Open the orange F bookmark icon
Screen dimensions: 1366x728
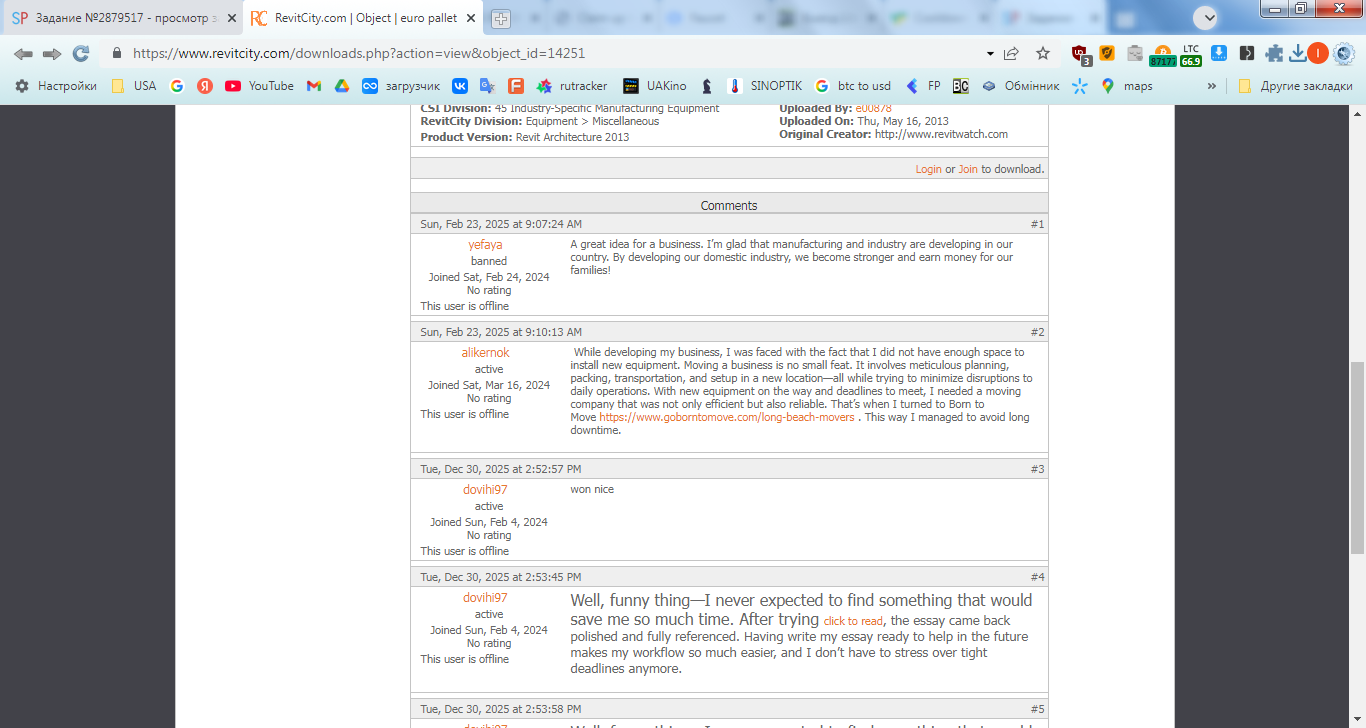coord(516,86)
